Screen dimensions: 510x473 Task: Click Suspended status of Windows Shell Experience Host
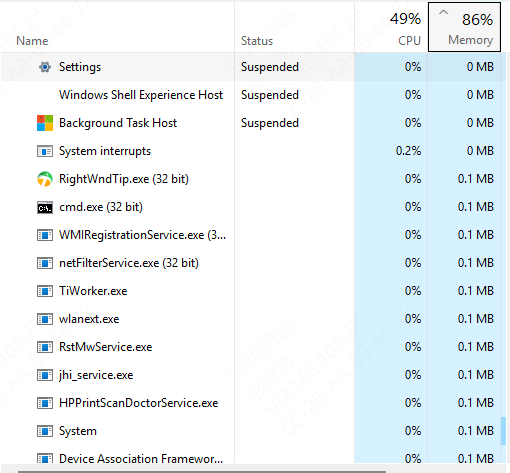click(x=270, y=95)
